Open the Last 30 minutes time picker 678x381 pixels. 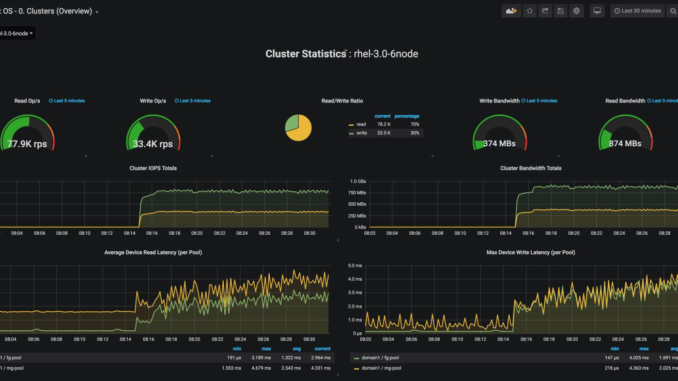[x=637, y=11]
